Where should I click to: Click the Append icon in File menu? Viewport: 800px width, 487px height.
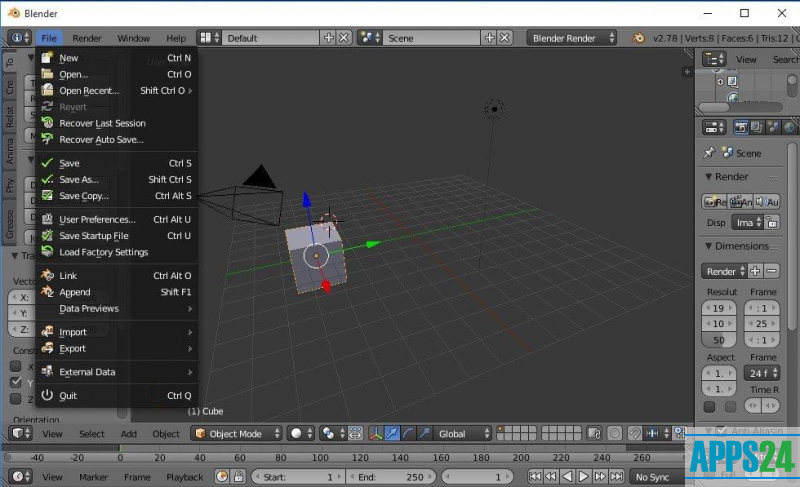point(47,292)
